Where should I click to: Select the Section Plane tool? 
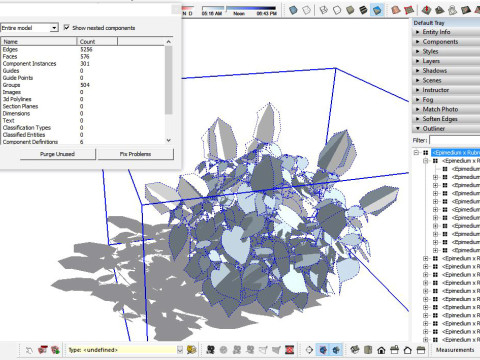coord(309,350)
